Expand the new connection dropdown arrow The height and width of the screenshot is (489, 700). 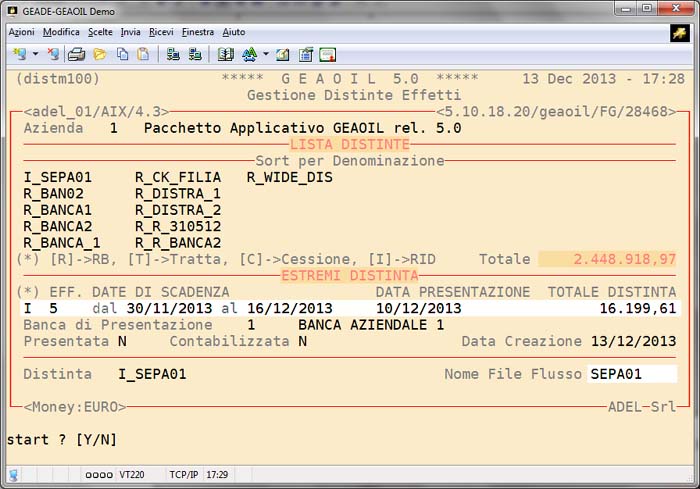(x=35, y=54)
